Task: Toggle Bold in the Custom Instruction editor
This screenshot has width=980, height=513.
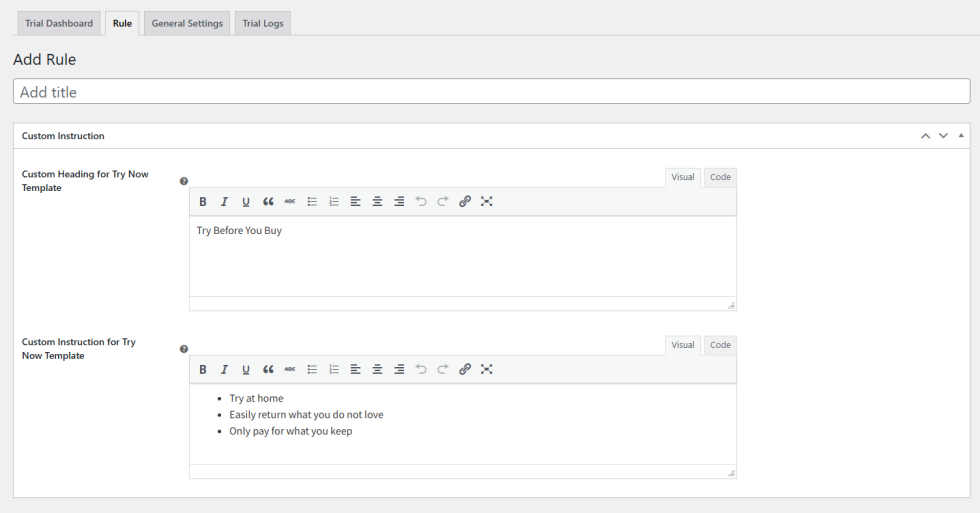Action: (202, 369)
